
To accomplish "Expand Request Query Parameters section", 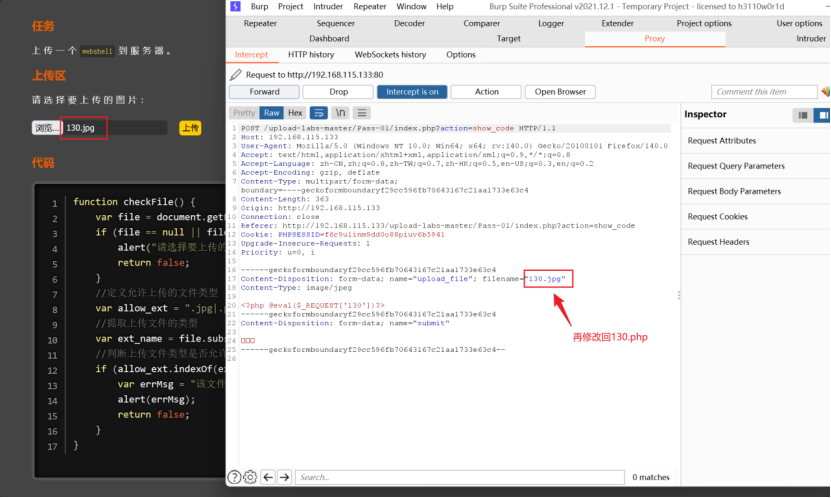I will tap(755, 166).
